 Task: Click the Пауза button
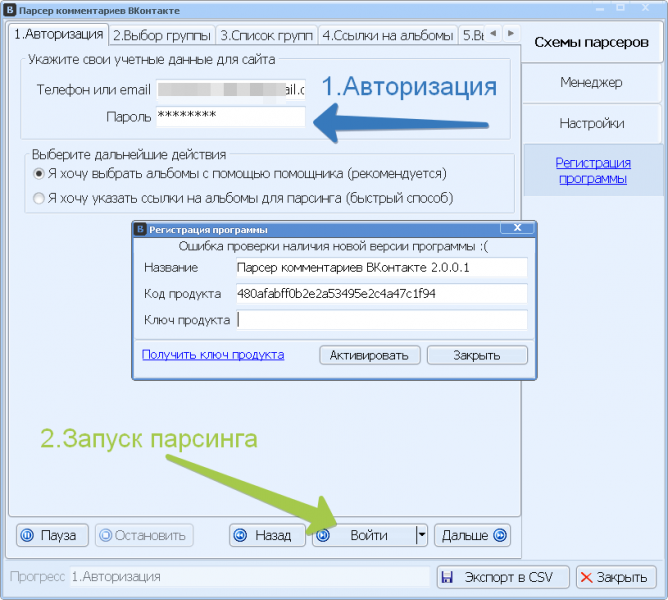point(52,535)
